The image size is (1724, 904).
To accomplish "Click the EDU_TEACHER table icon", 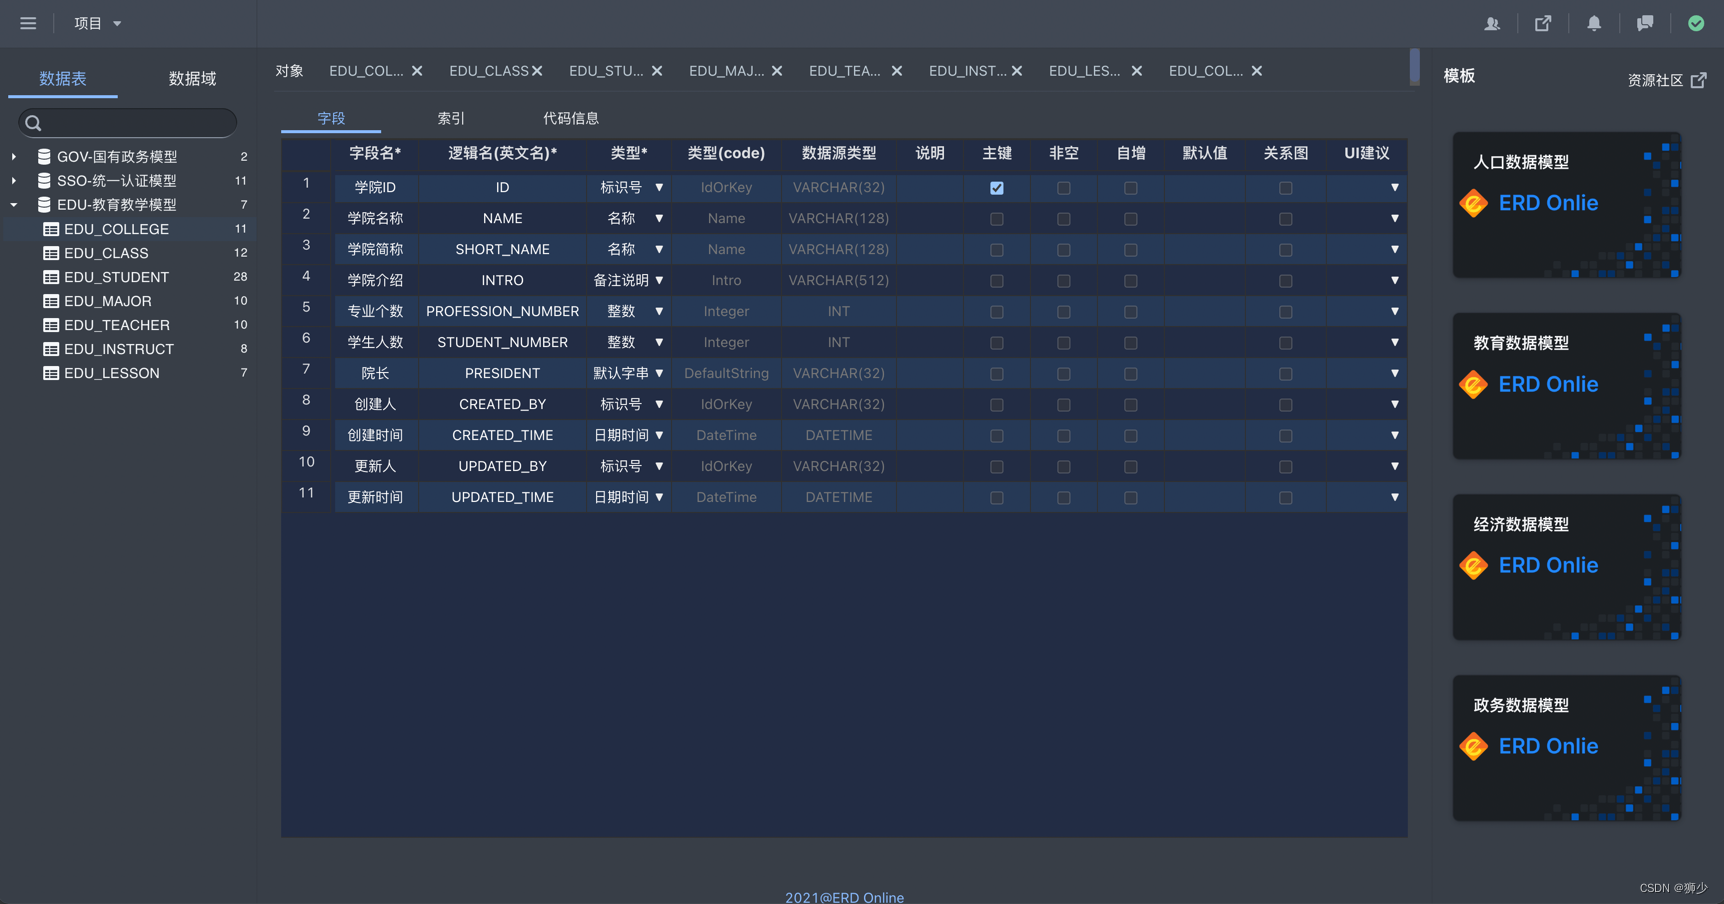I will [x=51, y=325].
